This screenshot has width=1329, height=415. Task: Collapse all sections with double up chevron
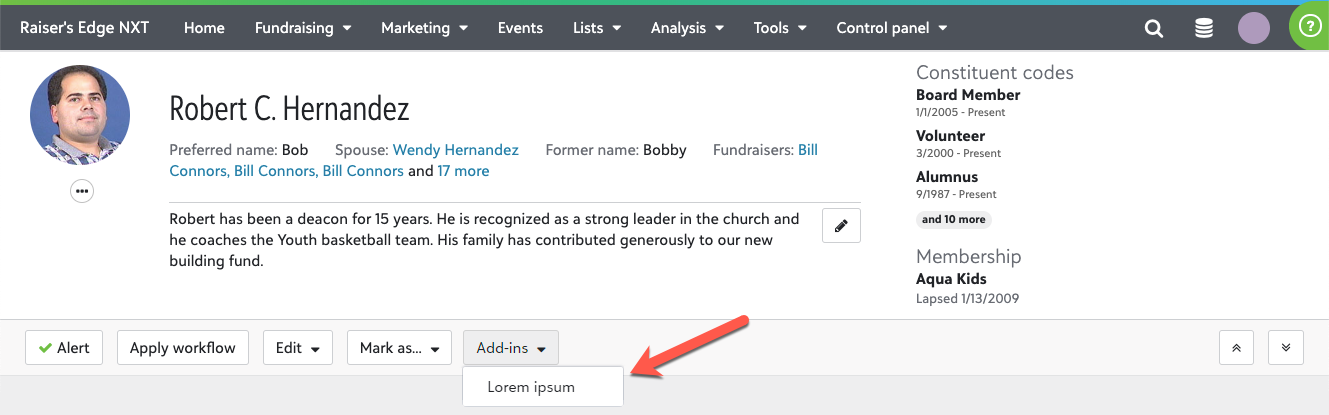click(x=1236, y=348)
